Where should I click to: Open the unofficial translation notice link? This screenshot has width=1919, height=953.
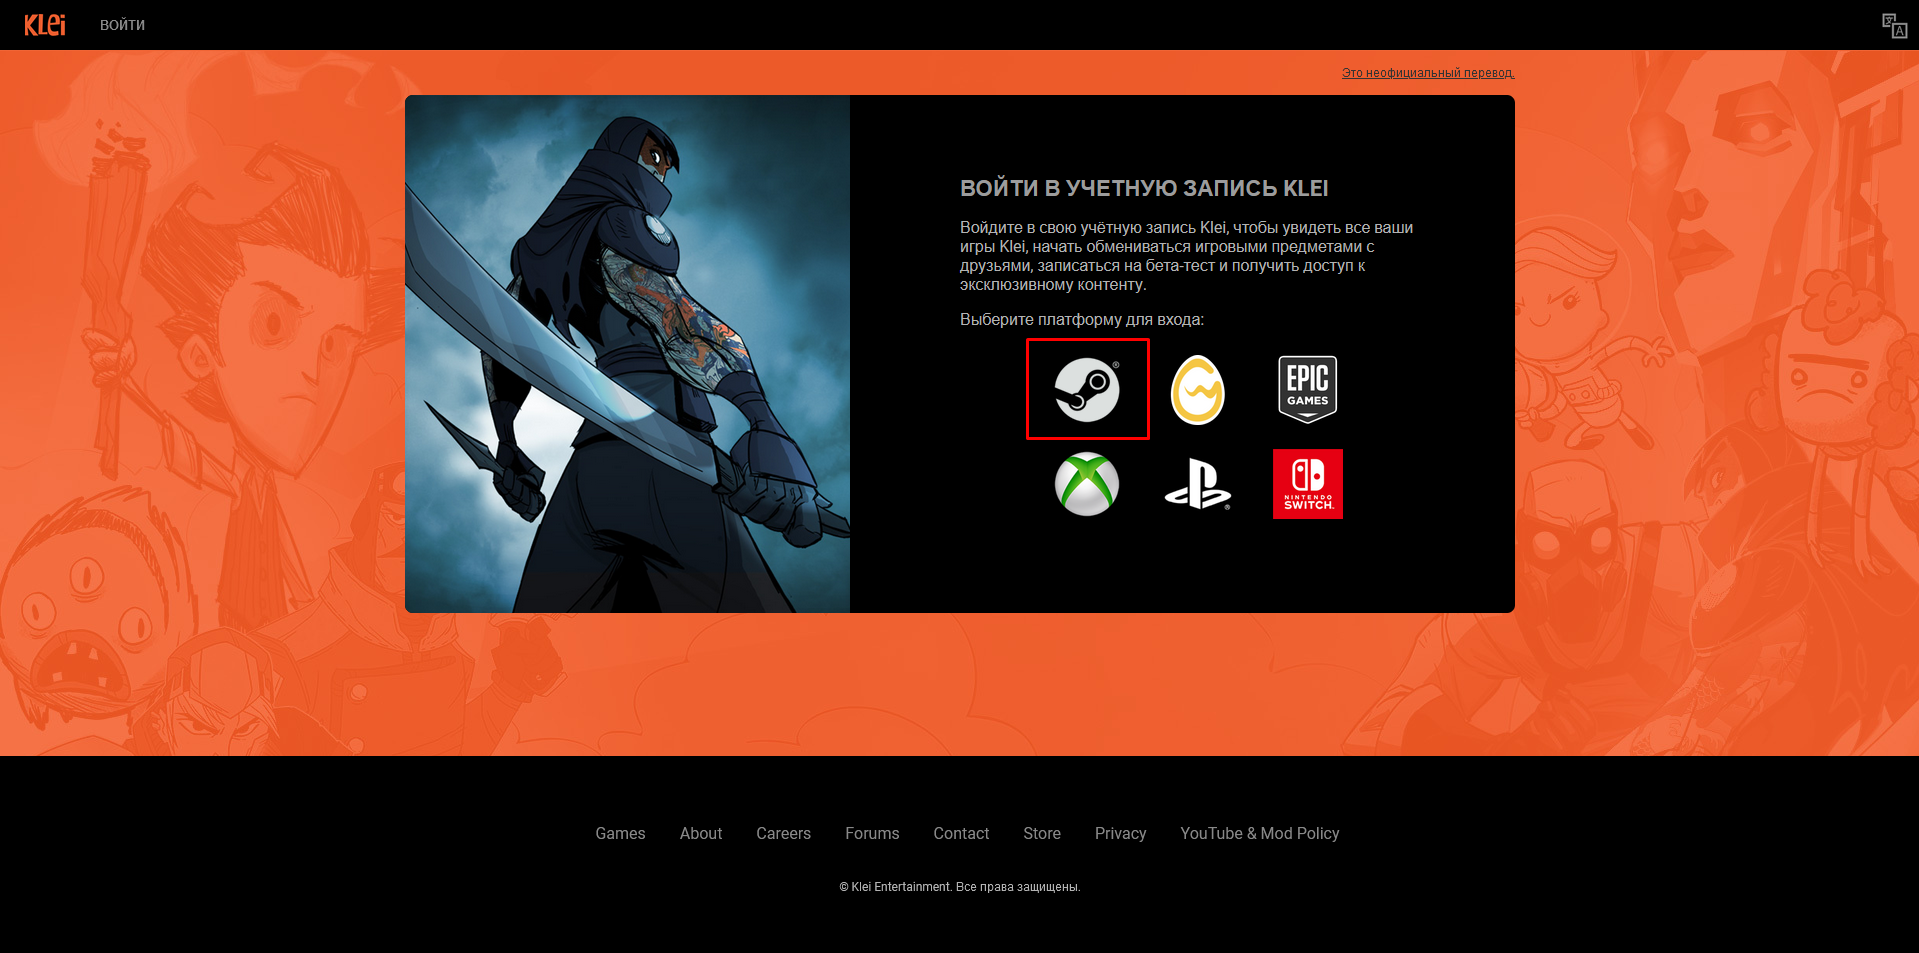pyautogui.click(x=1428, y=73)
